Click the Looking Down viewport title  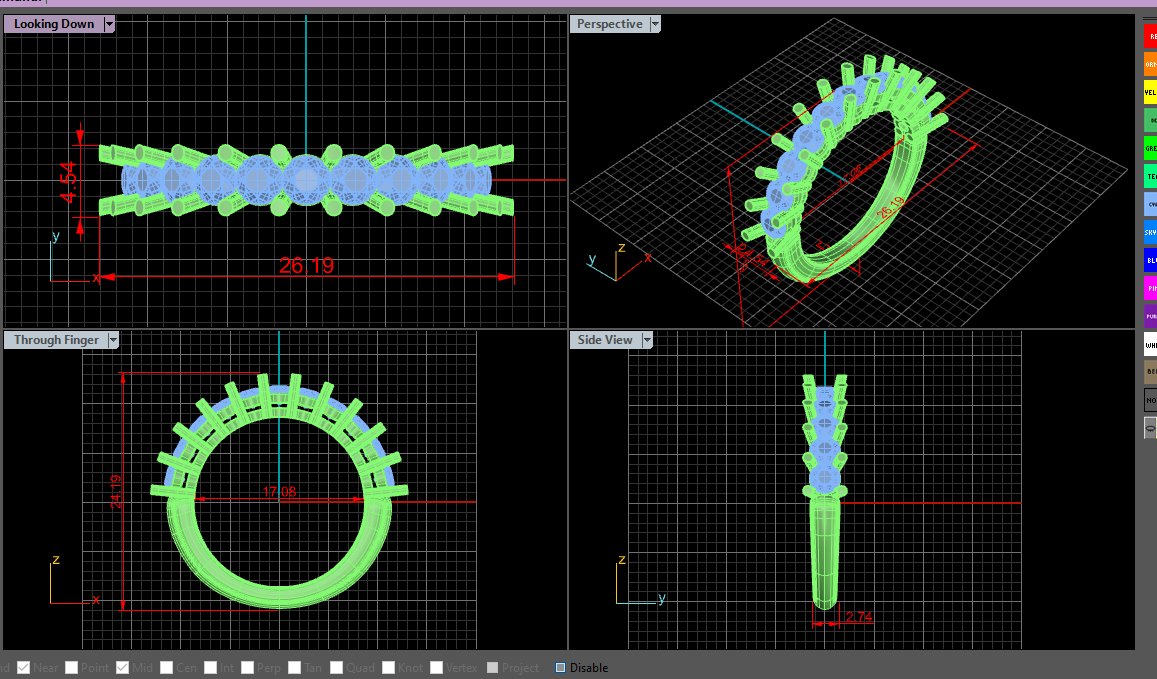pos(54,24)
